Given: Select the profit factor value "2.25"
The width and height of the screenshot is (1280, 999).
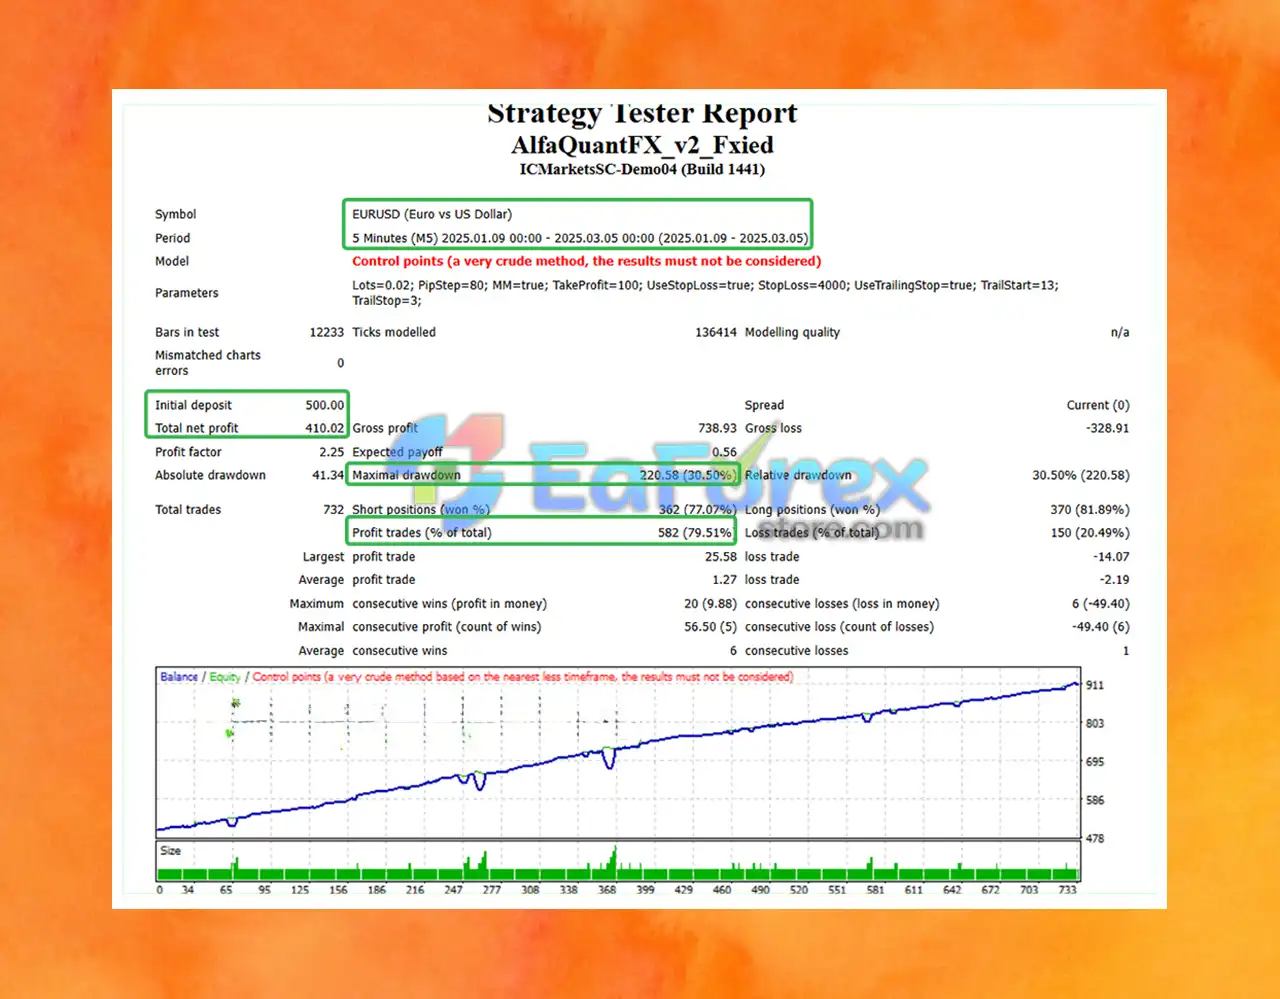Looking at the screenshot, I should click(332, 452).
